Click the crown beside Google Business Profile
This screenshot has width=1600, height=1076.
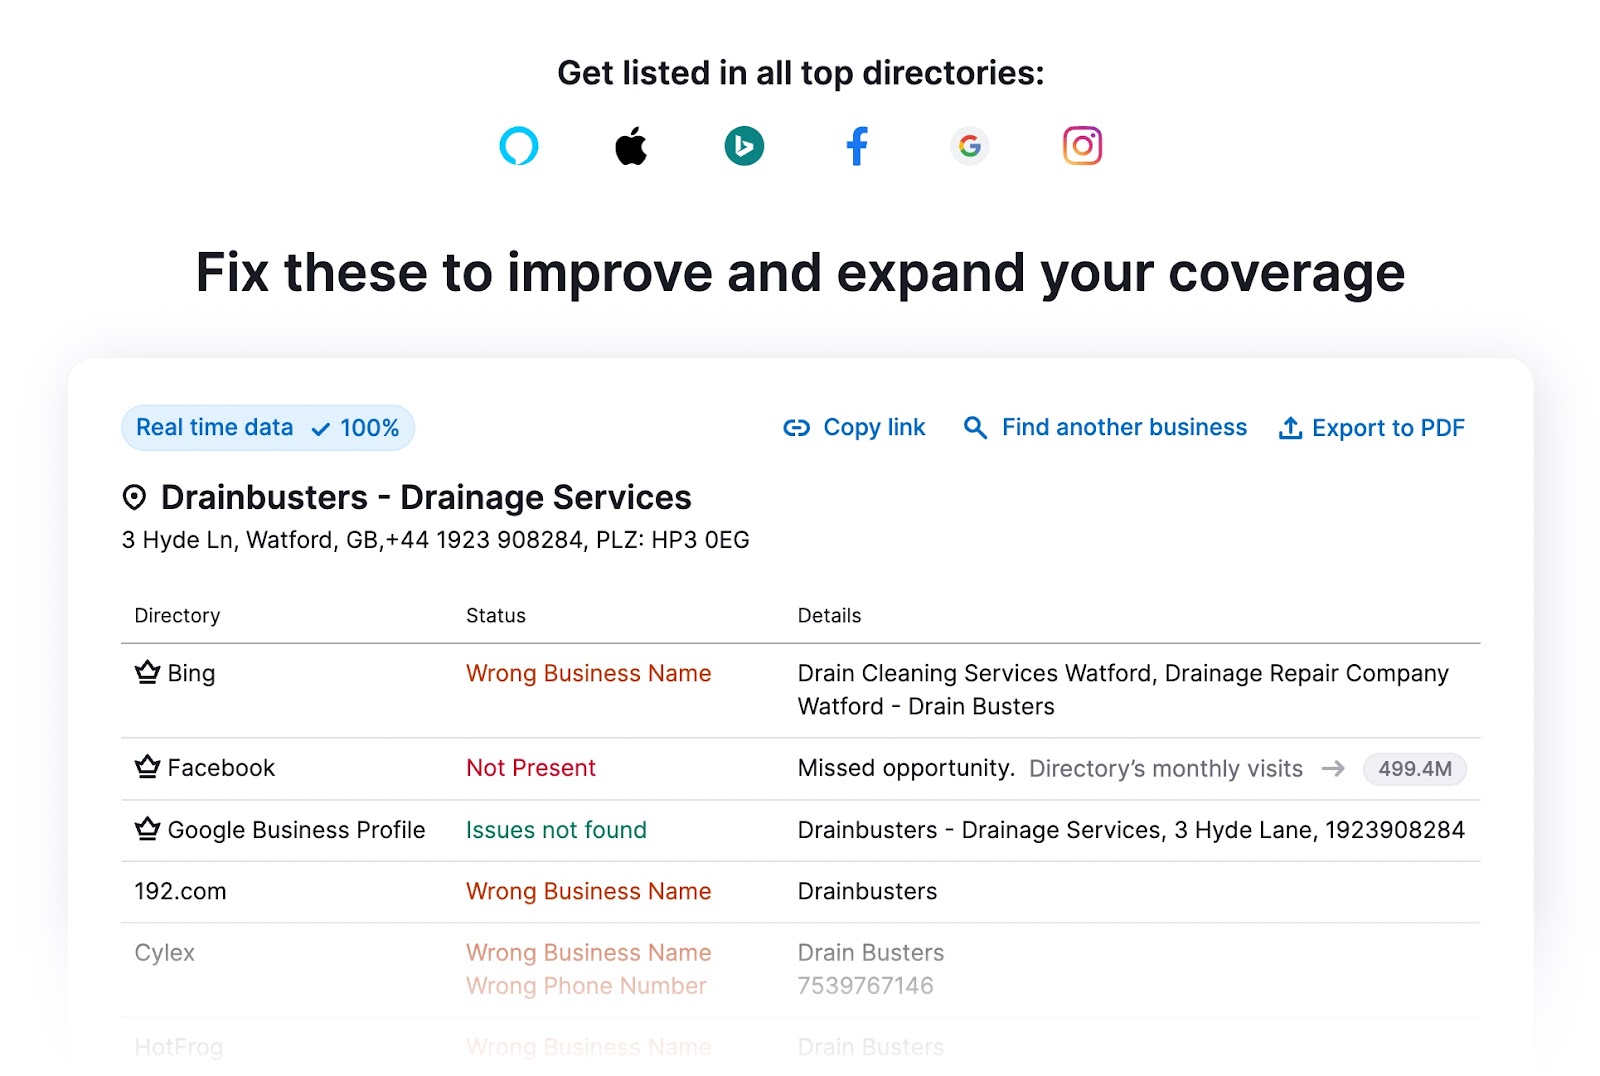point(146,828)
